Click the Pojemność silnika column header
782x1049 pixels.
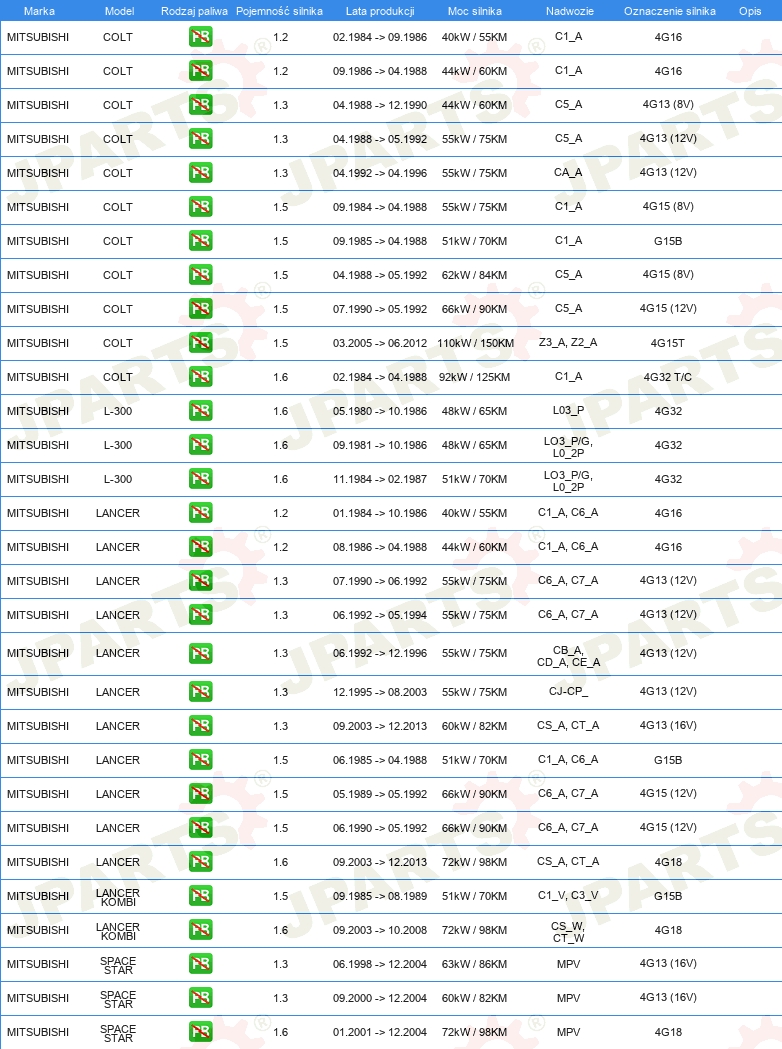279,11
